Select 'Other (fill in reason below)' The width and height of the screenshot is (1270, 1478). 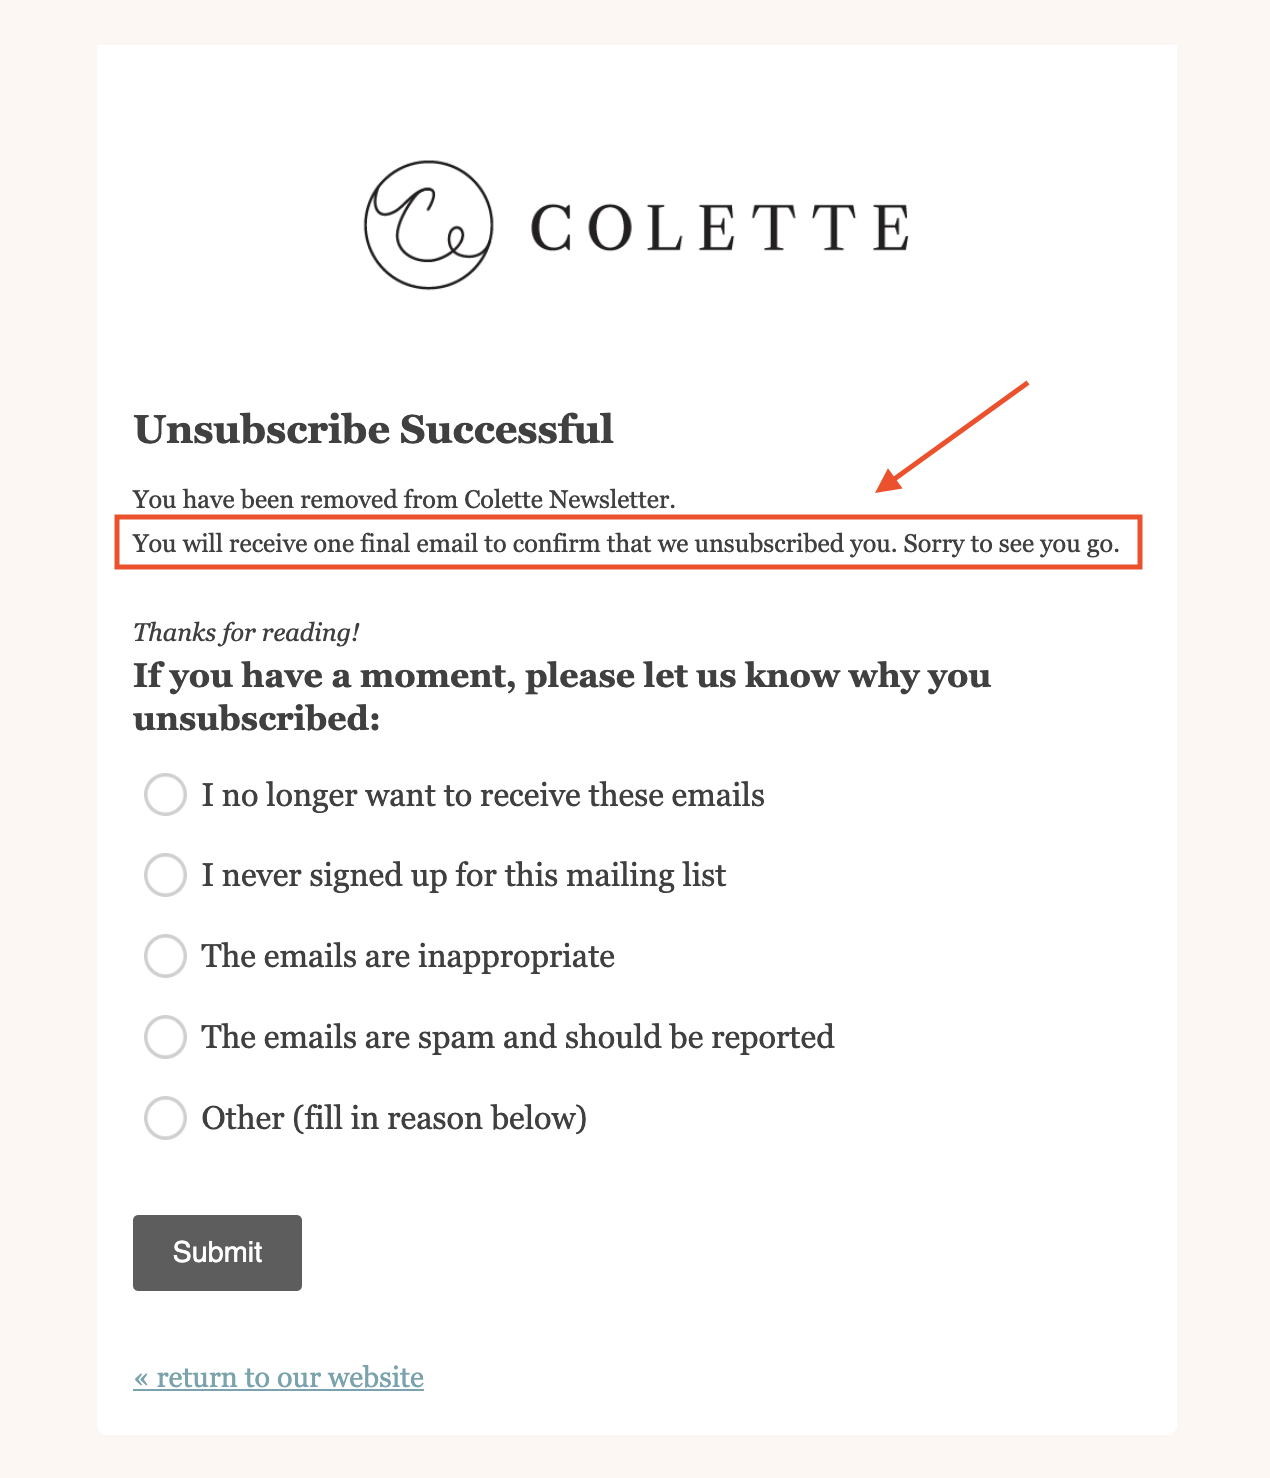click(394, 1119)
